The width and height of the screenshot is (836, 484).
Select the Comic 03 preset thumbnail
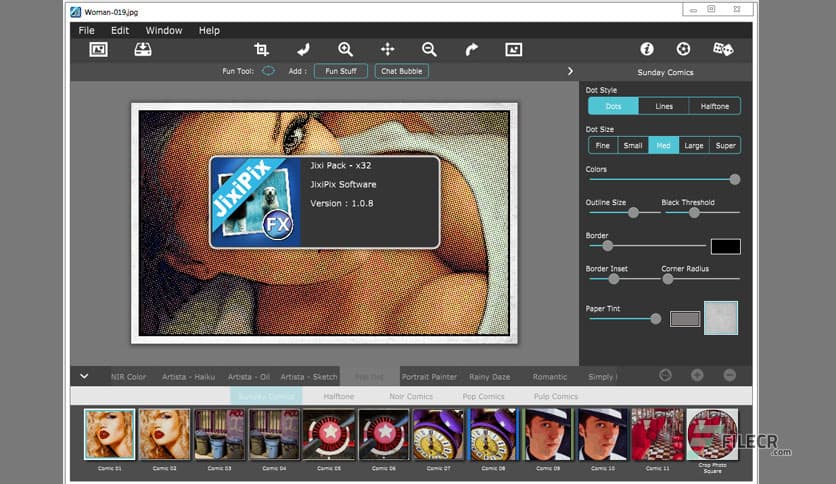[219, 434]
